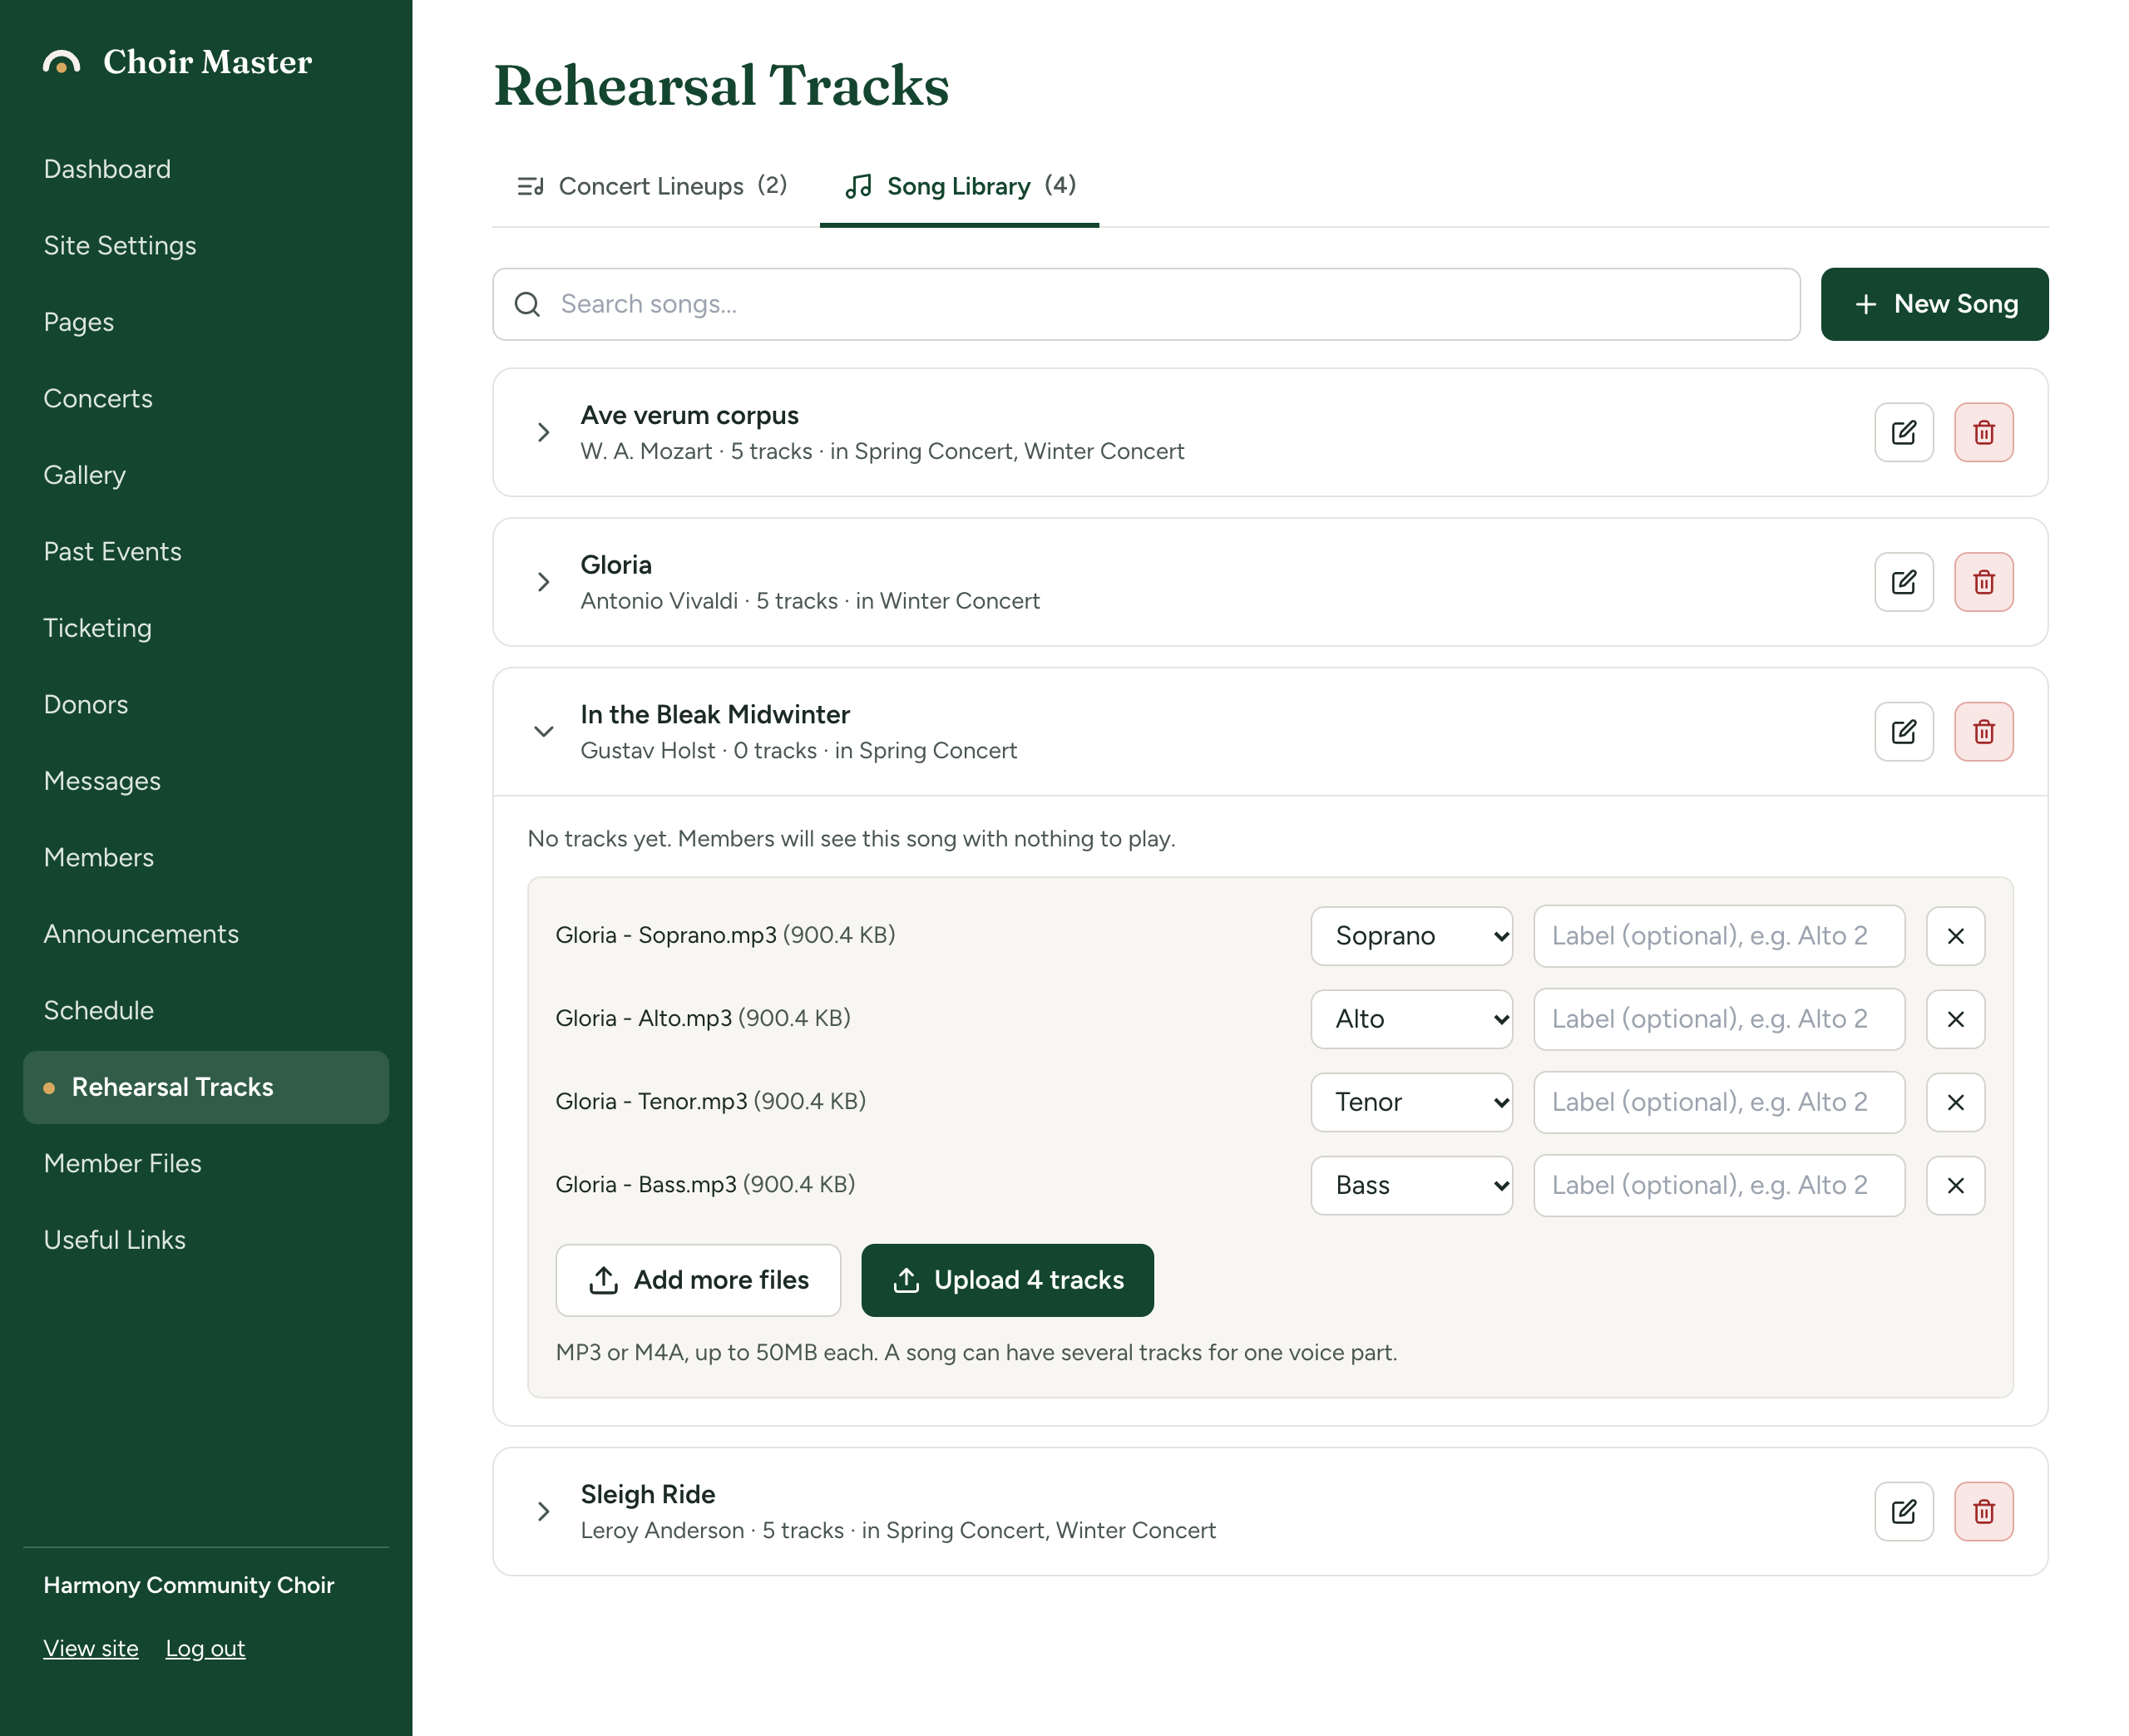Open voice part dropdown showing Alto
Image resolution: width=2129 pixels, height=1736 pixels.
click(x=1411, y=1019)
